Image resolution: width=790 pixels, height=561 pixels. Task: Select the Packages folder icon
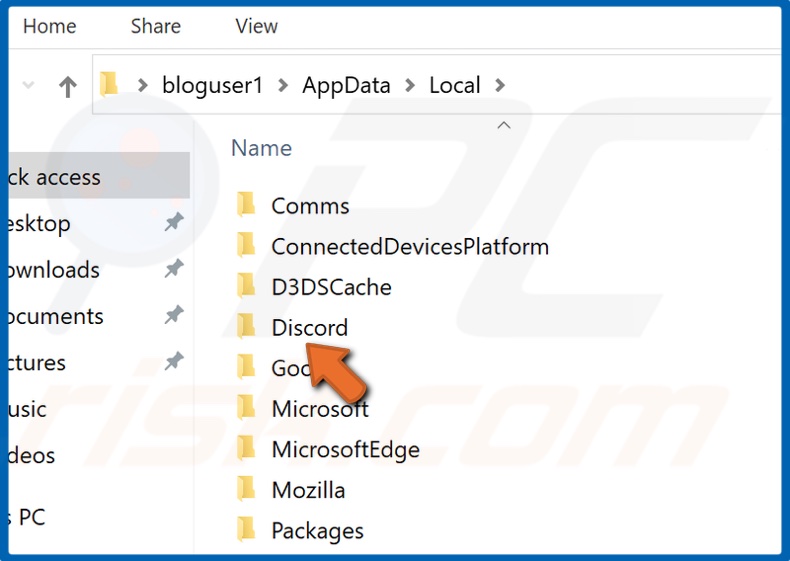tap(246, 529)
